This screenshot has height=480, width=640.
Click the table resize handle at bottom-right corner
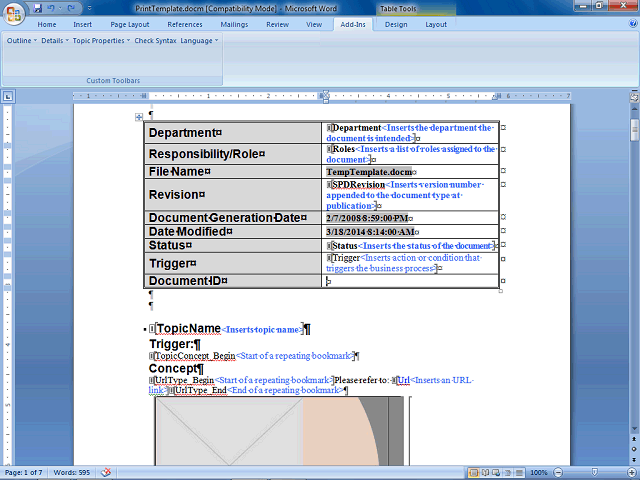[501, 291]
